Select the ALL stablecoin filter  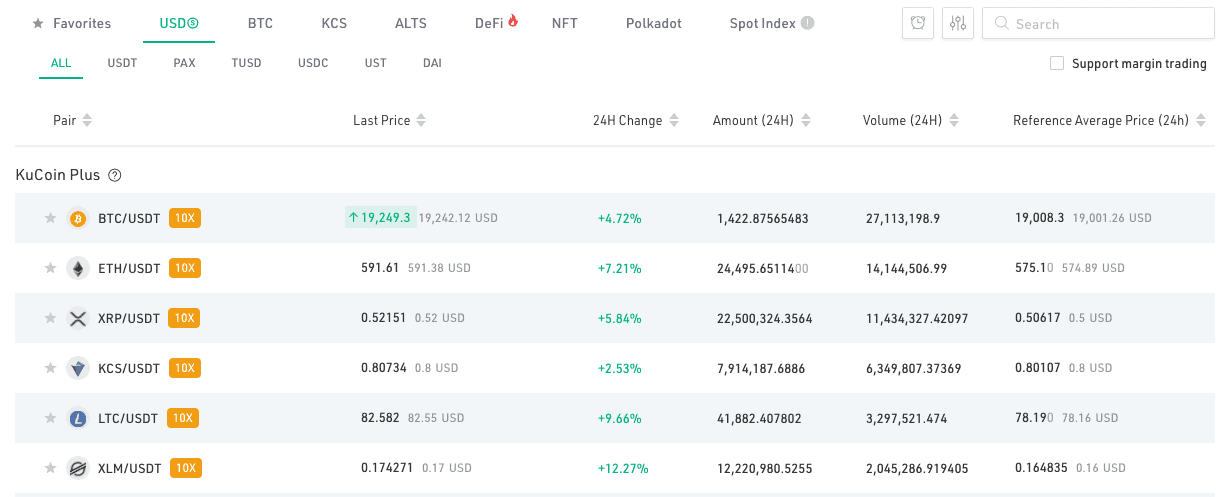(x=61, y=63)
